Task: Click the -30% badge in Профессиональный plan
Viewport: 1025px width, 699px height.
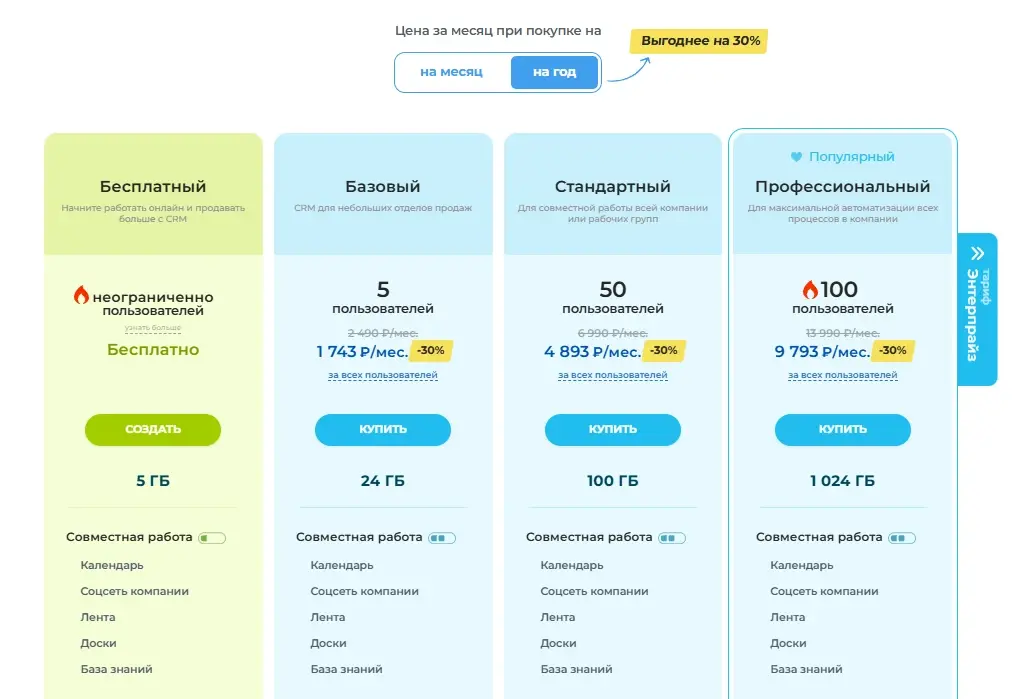Action: pyautogui.click(x=893, y=351)
